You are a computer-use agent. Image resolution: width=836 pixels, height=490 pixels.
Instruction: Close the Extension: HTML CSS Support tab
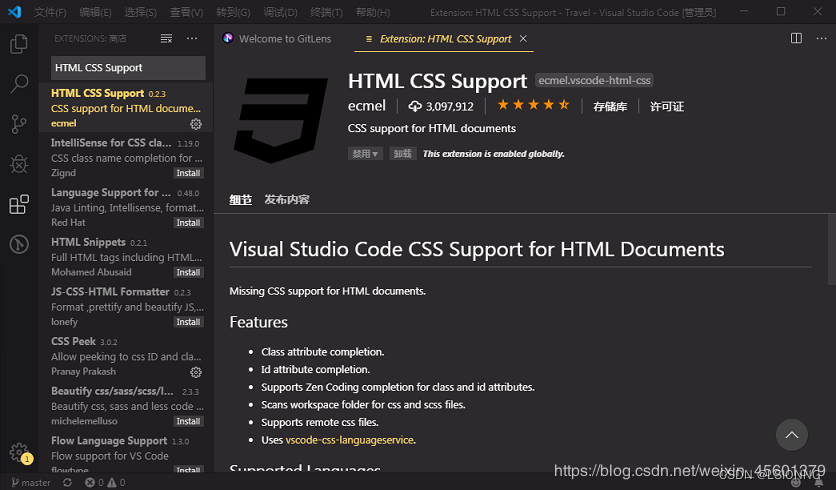[523, 38]
